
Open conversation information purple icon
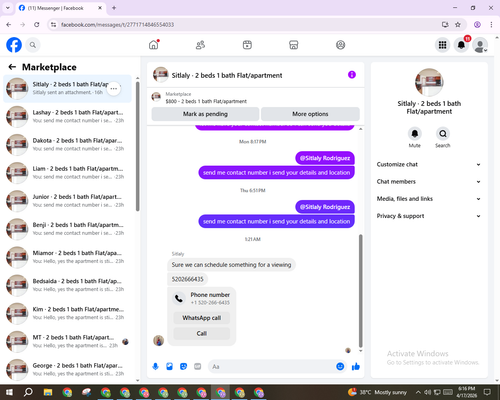[x=352, y=75]
